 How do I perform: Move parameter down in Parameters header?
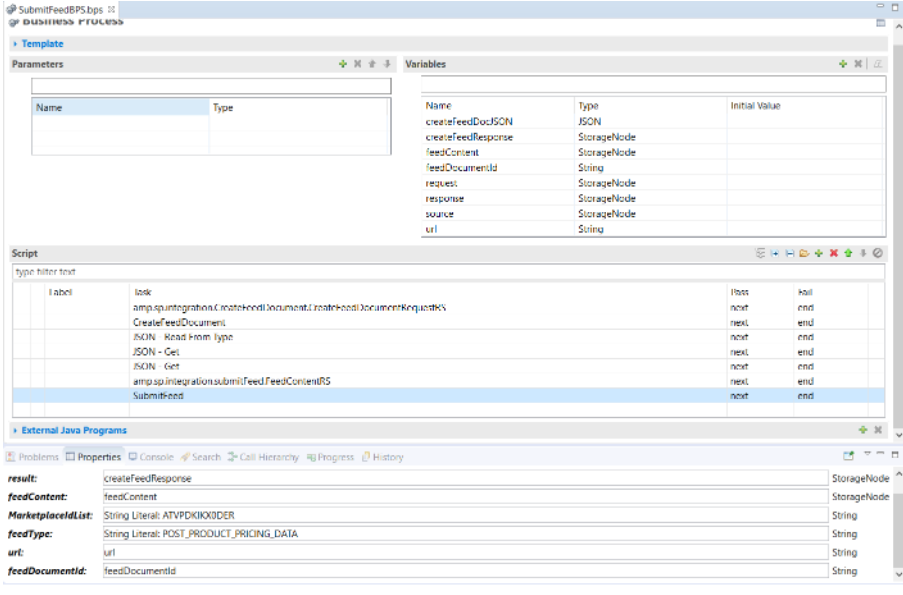pyautogui.click(x=387, y=64)
